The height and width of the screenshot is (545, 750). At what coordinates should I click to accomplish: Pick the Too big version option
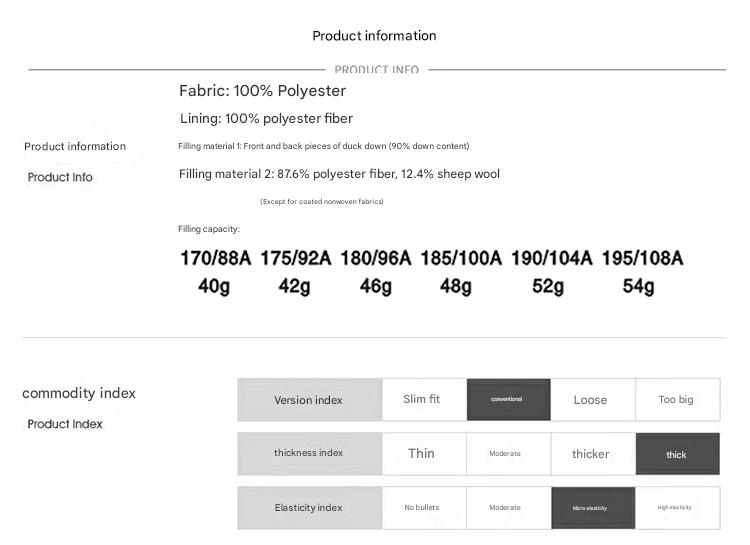click(676, 399)
